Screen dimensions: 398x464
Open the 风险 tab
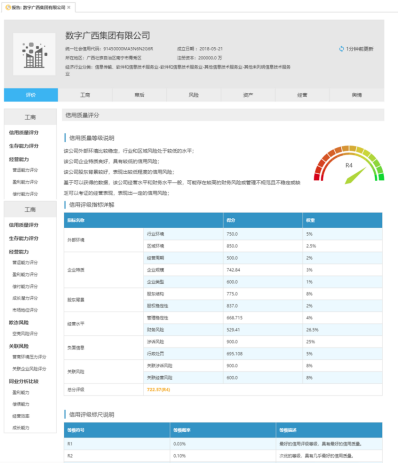click(x=194, y=95)
